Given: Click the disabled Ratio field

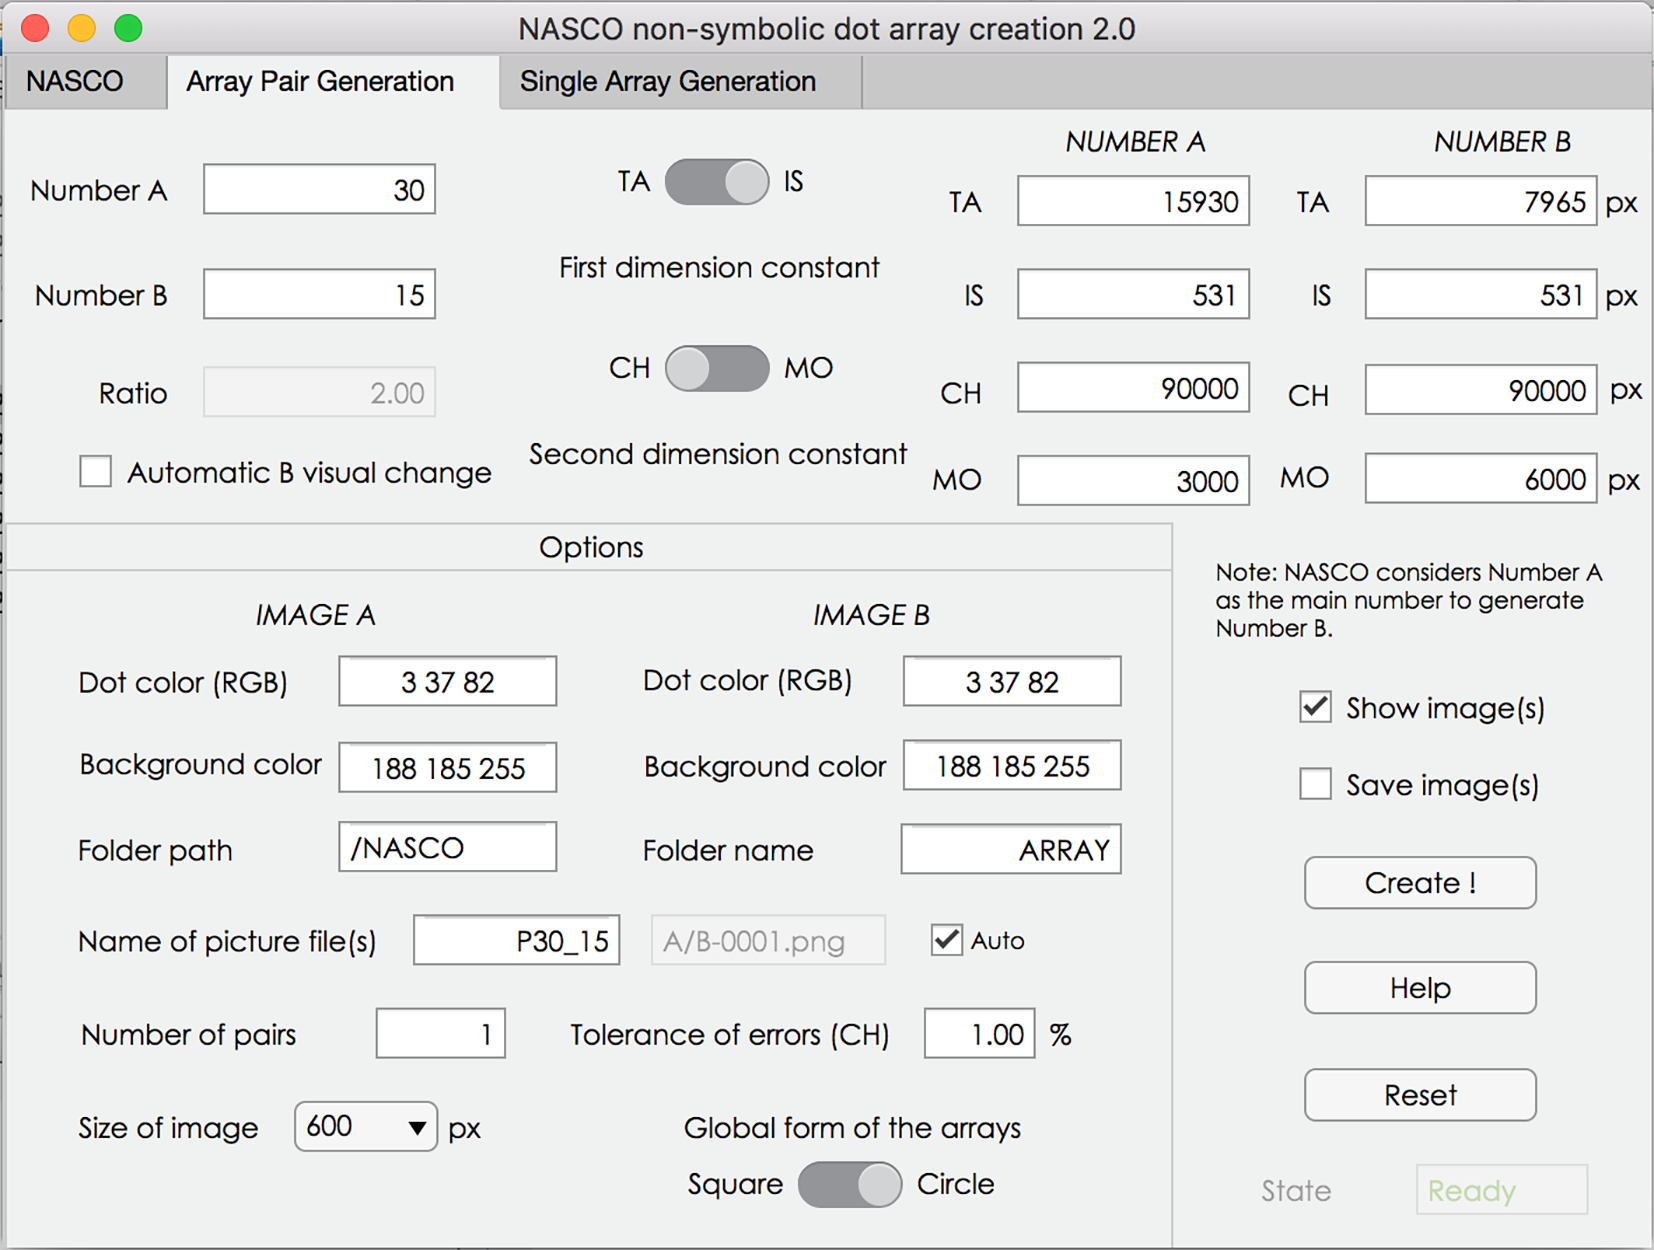Looking at the screenshot, I should [319, 393].
